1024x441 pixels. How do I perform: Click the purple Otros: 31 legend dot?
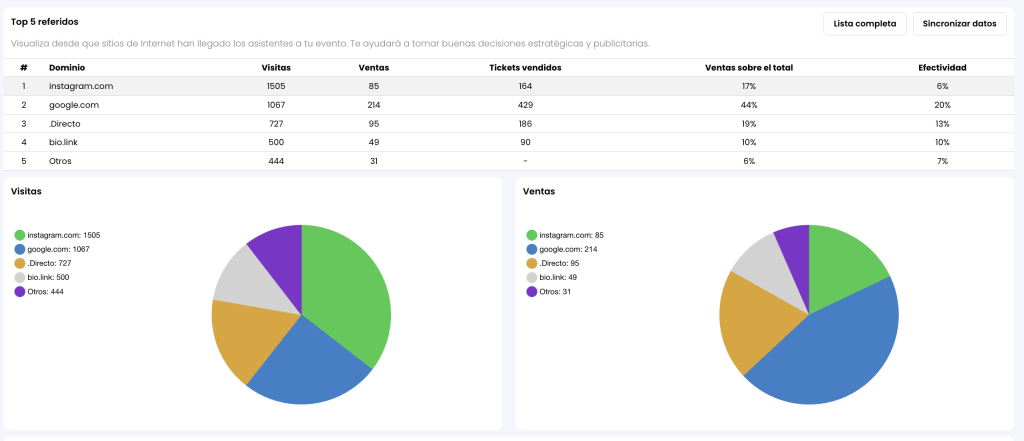[x=532, y=291]
